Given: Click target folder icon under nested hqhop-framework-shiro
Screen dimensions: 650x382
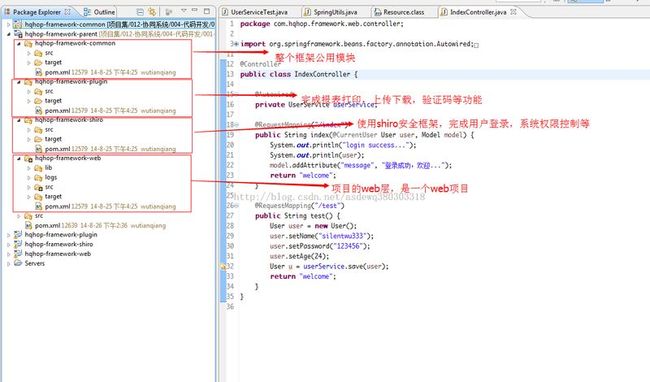Looking at the screenshot, I should coord(38,139).
